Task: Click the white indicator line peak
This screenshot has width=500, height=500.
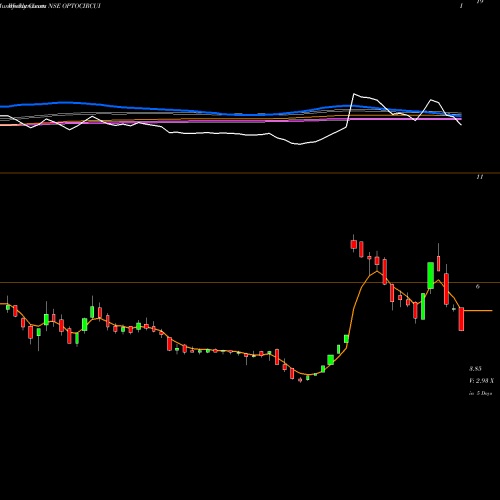Action: (354, 94)
